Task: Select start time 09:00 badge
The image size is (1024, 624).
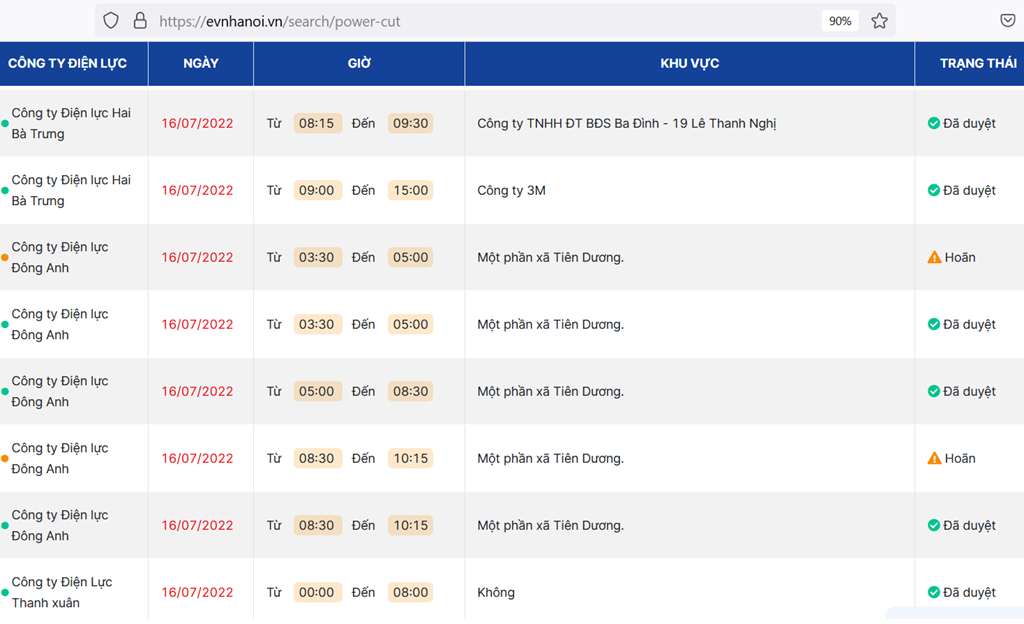Action: (x=317, y=190)
